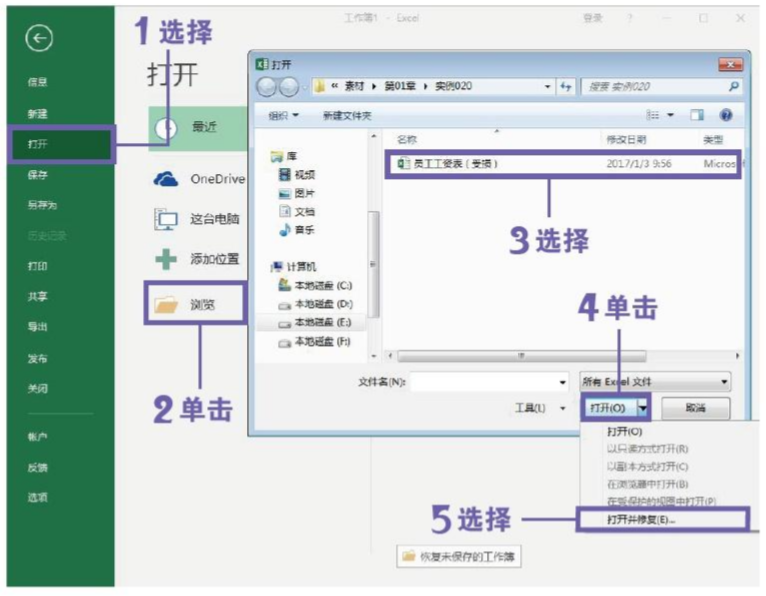Click the dialog Back navigation arrow

coord(267,87)
